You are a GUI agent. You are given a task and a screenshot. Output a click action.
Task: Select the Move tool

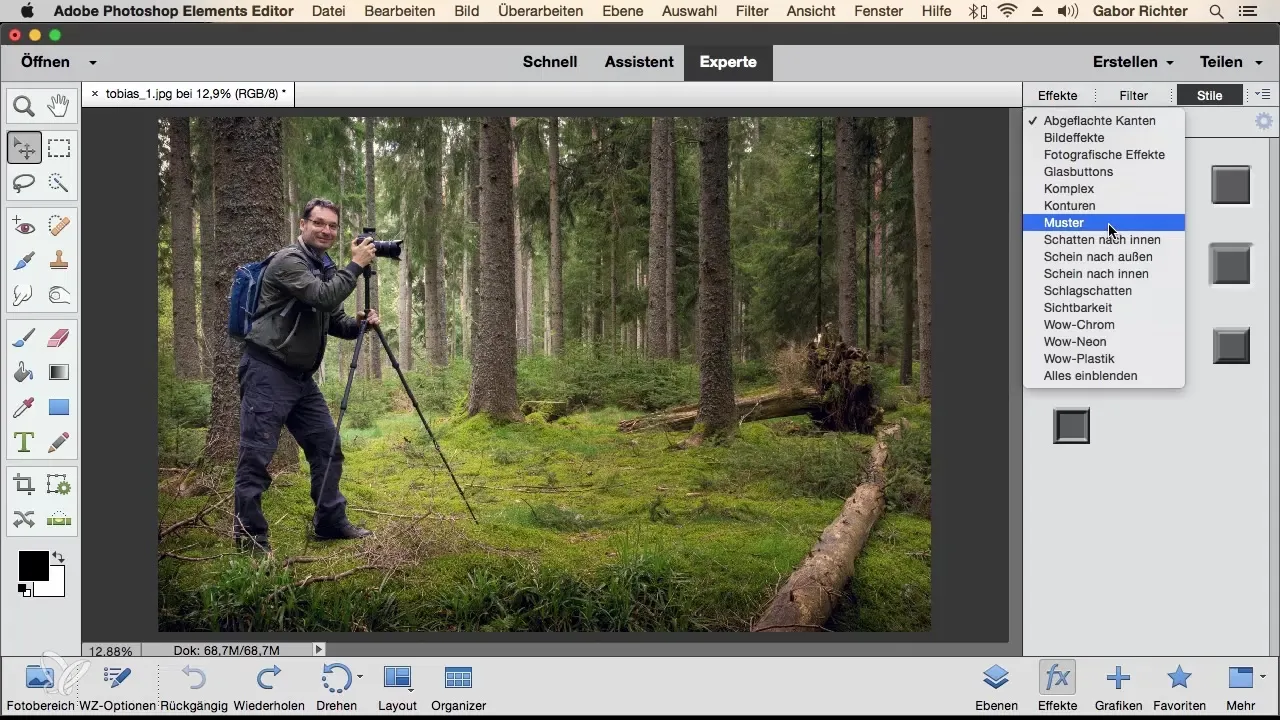pos(24,148)
